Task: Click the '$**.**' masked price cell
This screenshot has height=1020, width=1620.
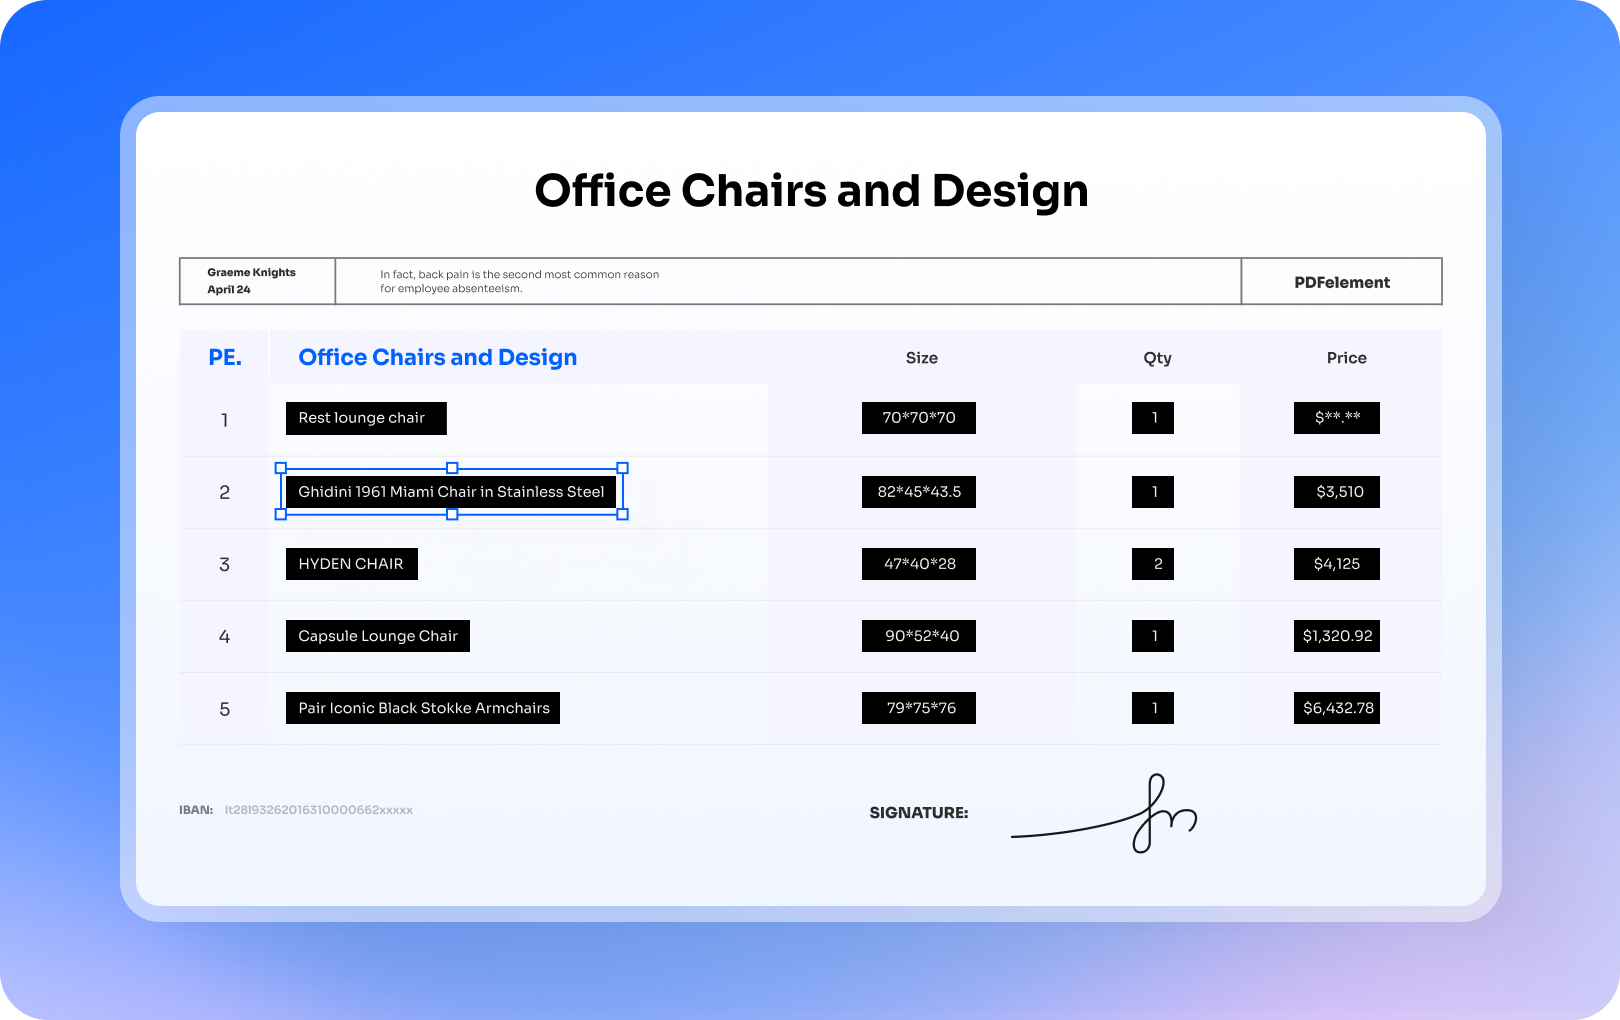Action: point(1337,418)
